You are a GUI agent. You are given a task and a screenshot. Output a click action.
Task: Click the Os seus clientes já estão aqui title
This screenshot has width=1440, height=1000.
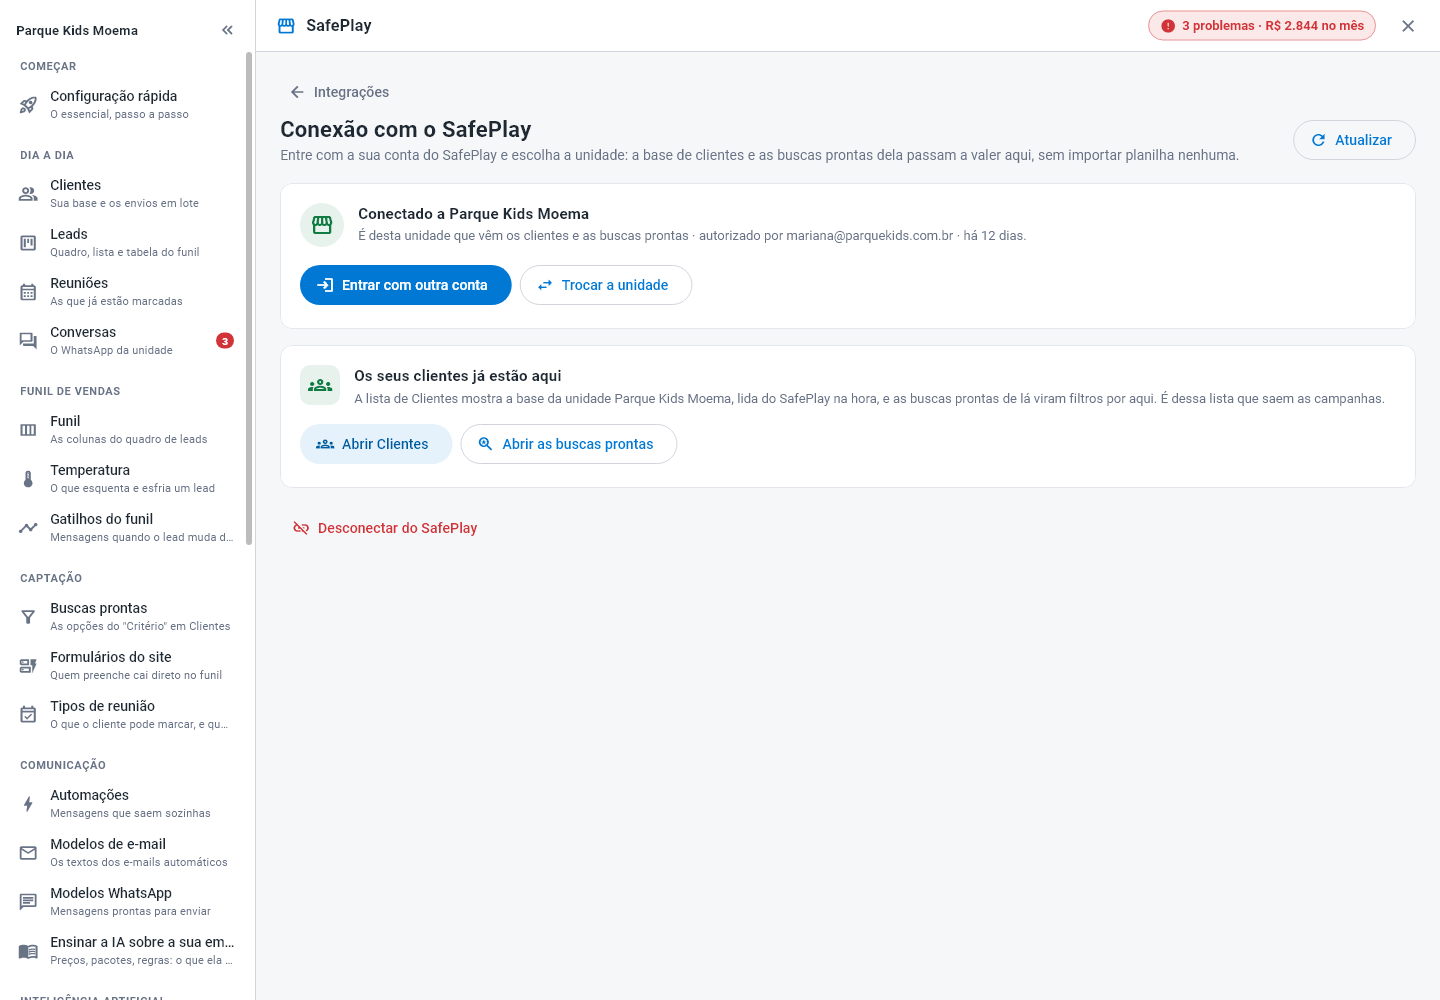click(x=458, y=376)
